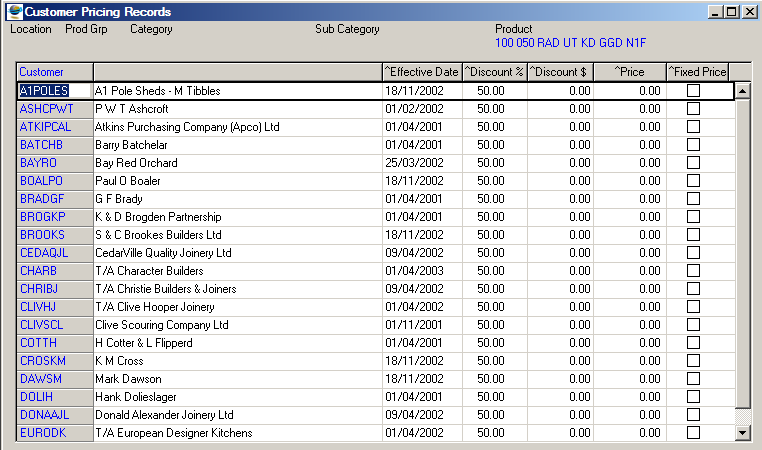762x450 pixels.
Task: Tick Fixed Price for CedarVille Quality Joinery
Action: click(x=693, y=253)
